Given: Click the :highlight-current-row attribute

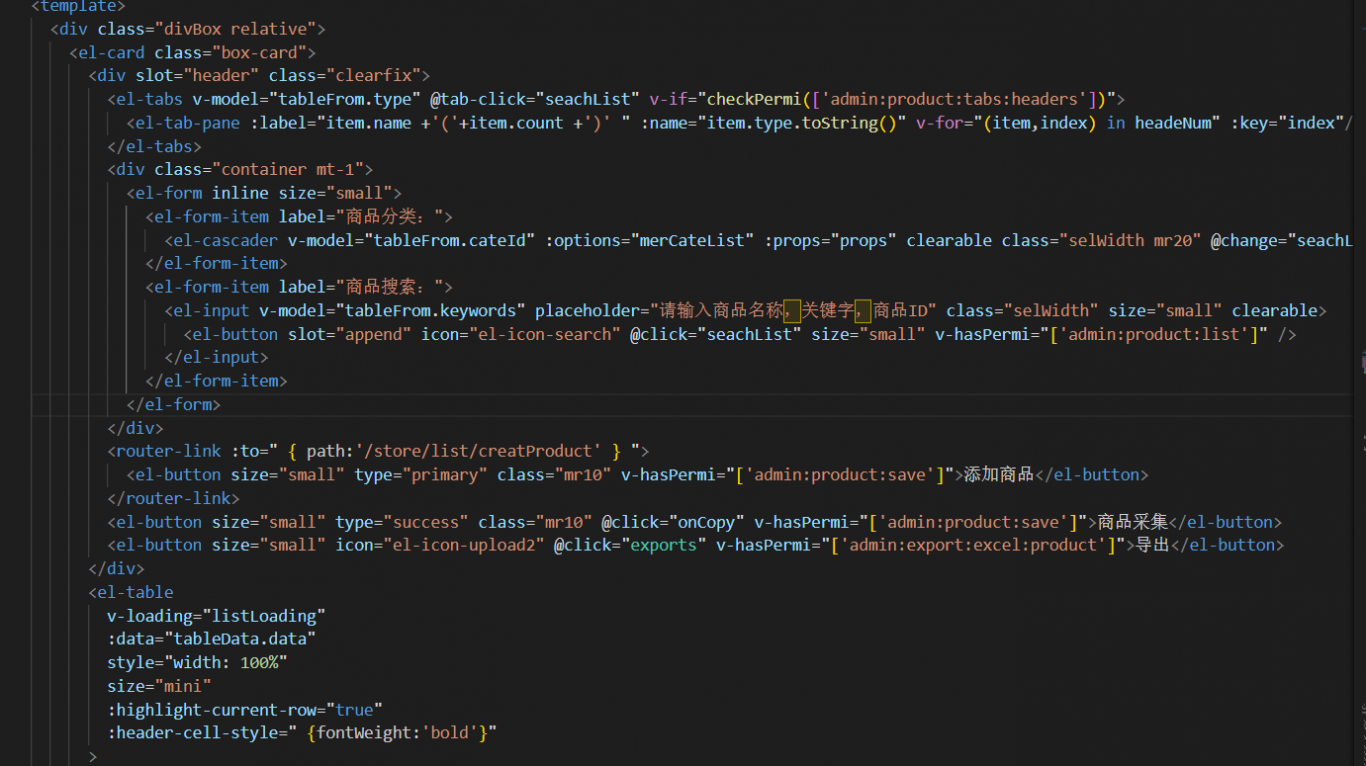Looking at the screenshot, I should [x=245, y=710].
